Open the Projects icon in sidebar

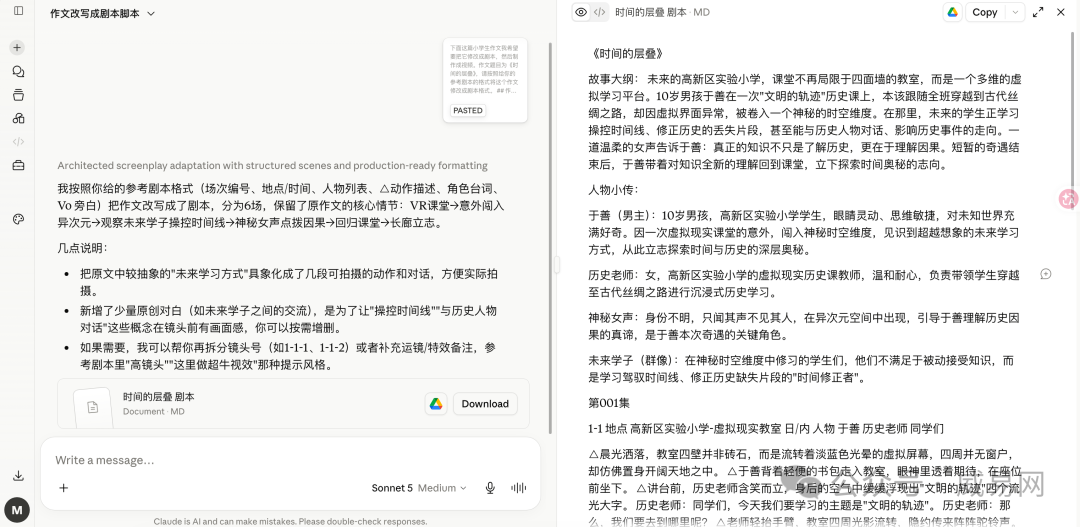pyautogui.click(x=19, y=95)
